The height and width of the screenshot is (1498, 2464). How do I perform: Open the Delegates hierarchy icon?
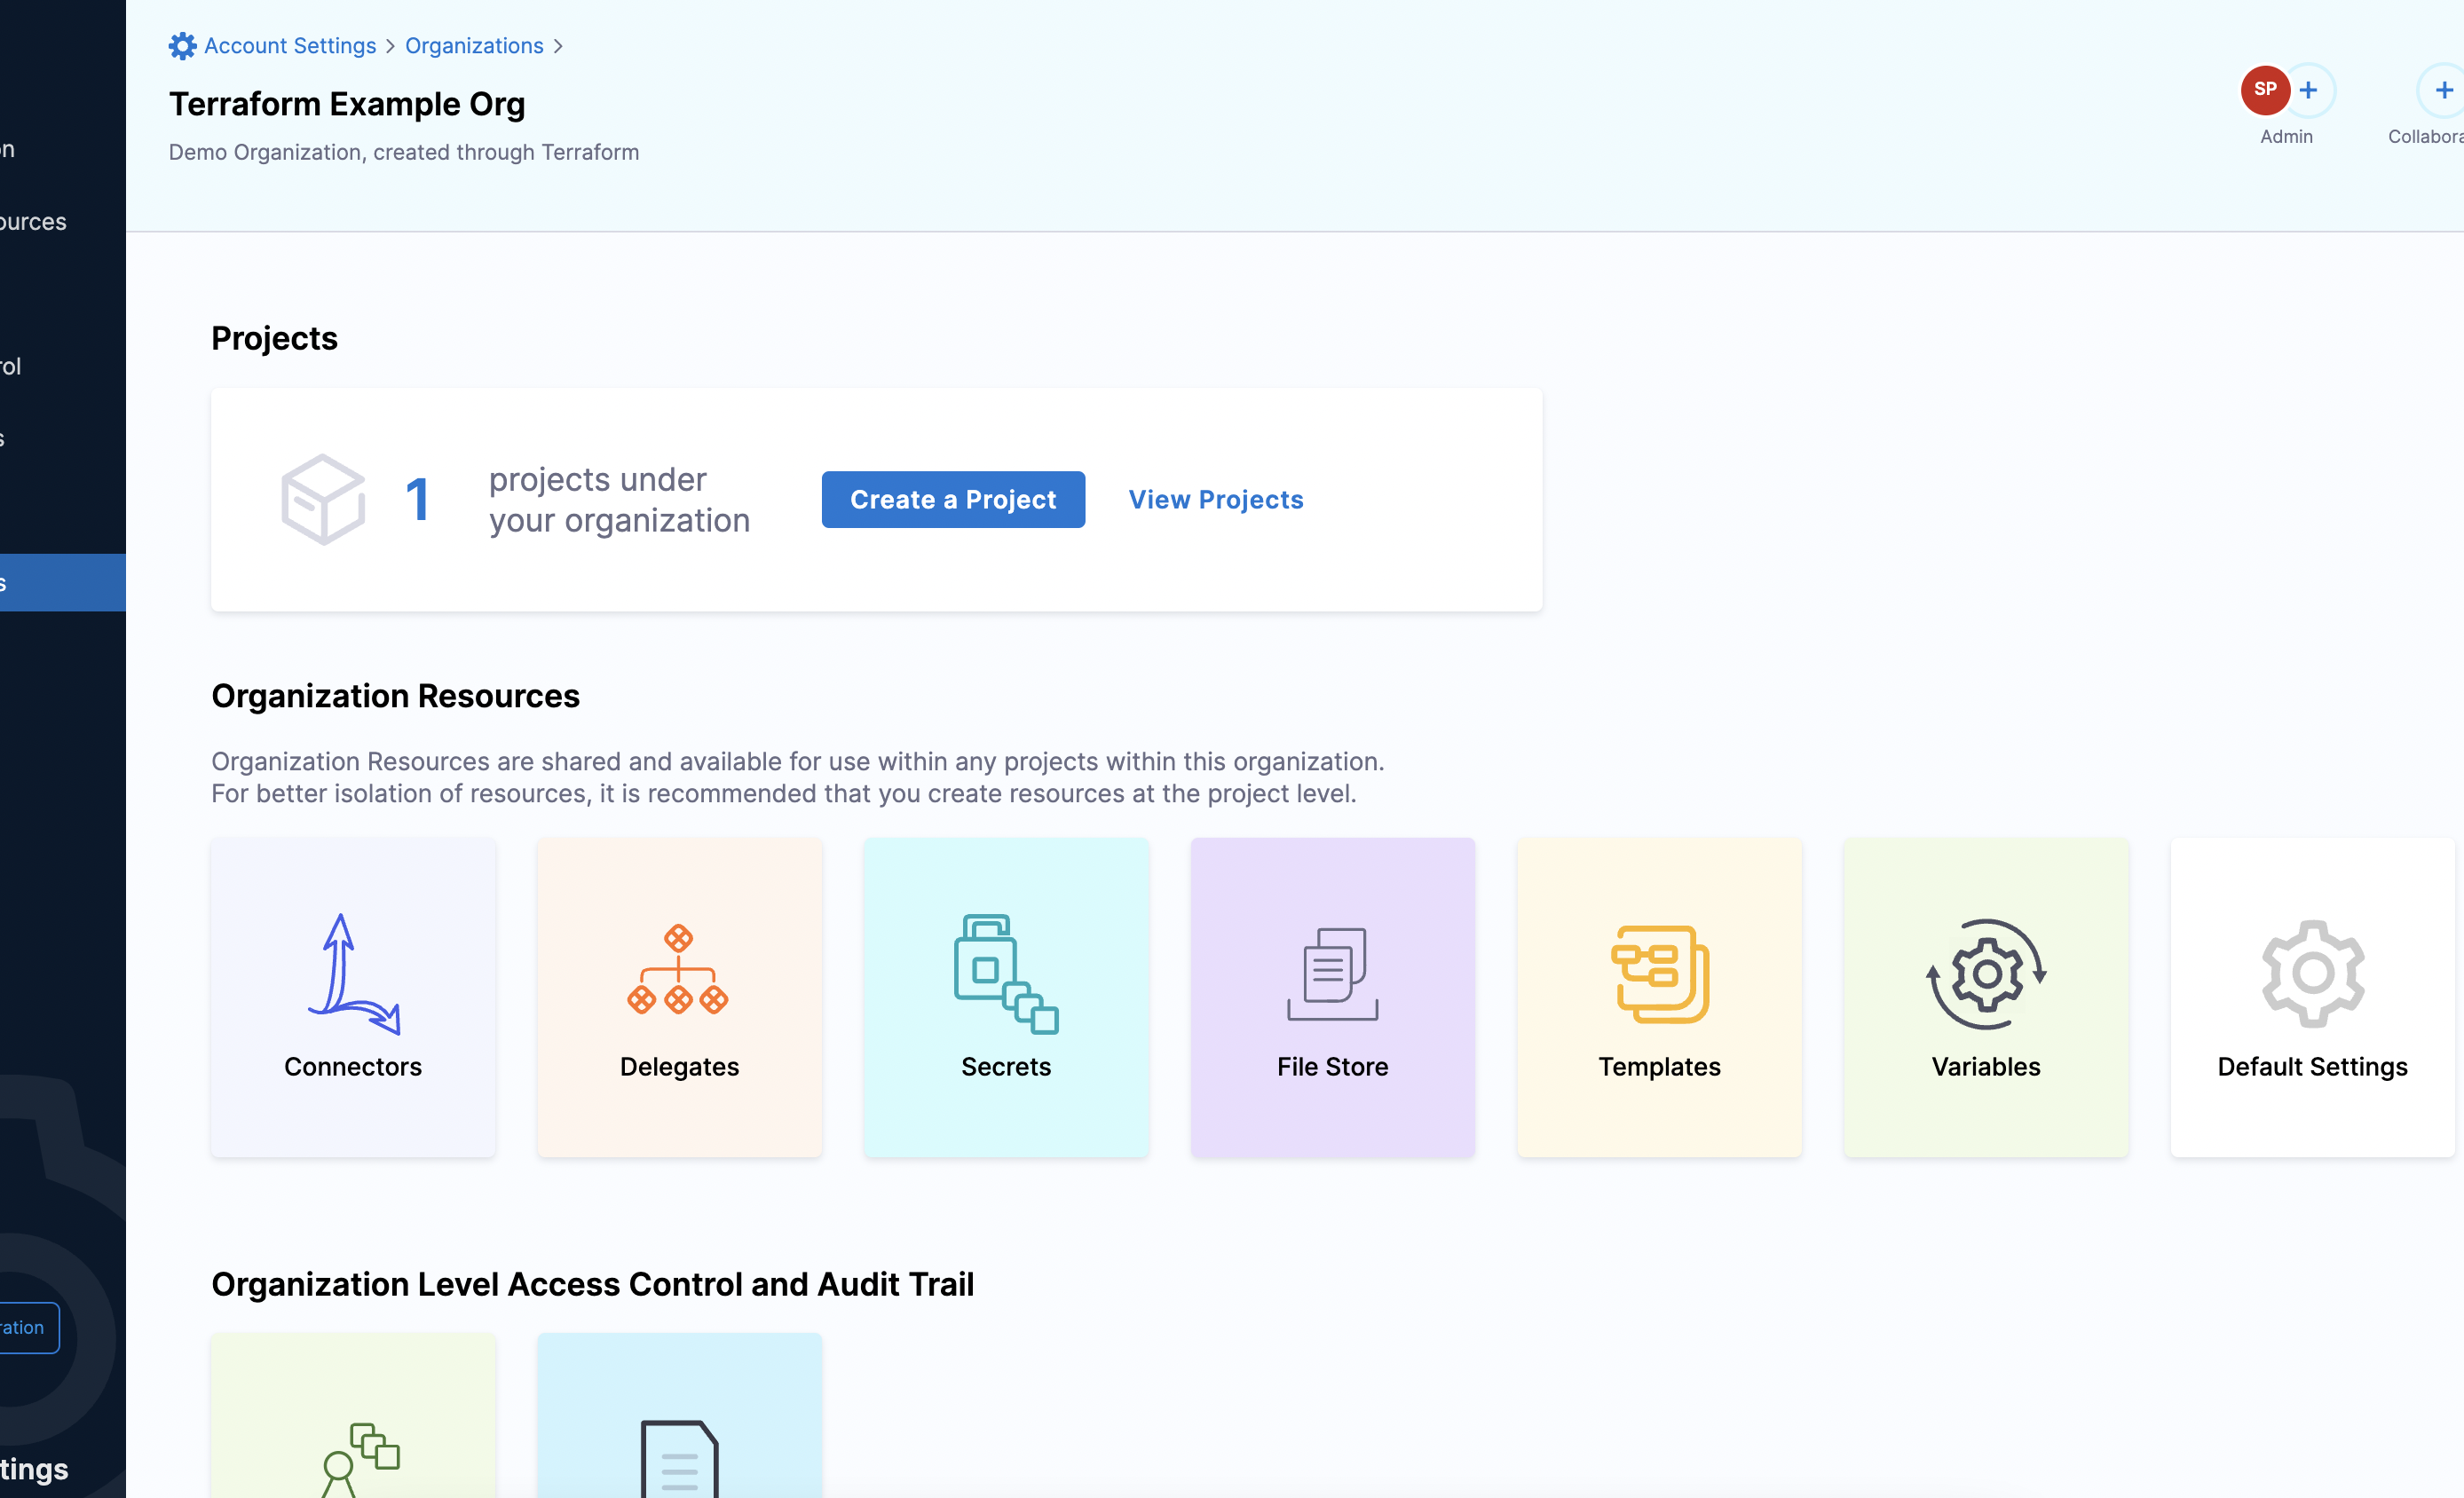pos(678,970)
